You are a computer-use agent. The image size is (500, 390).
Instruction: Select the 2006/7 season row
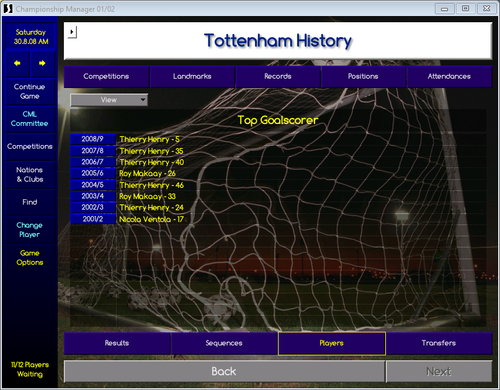(x=93, y=162)
